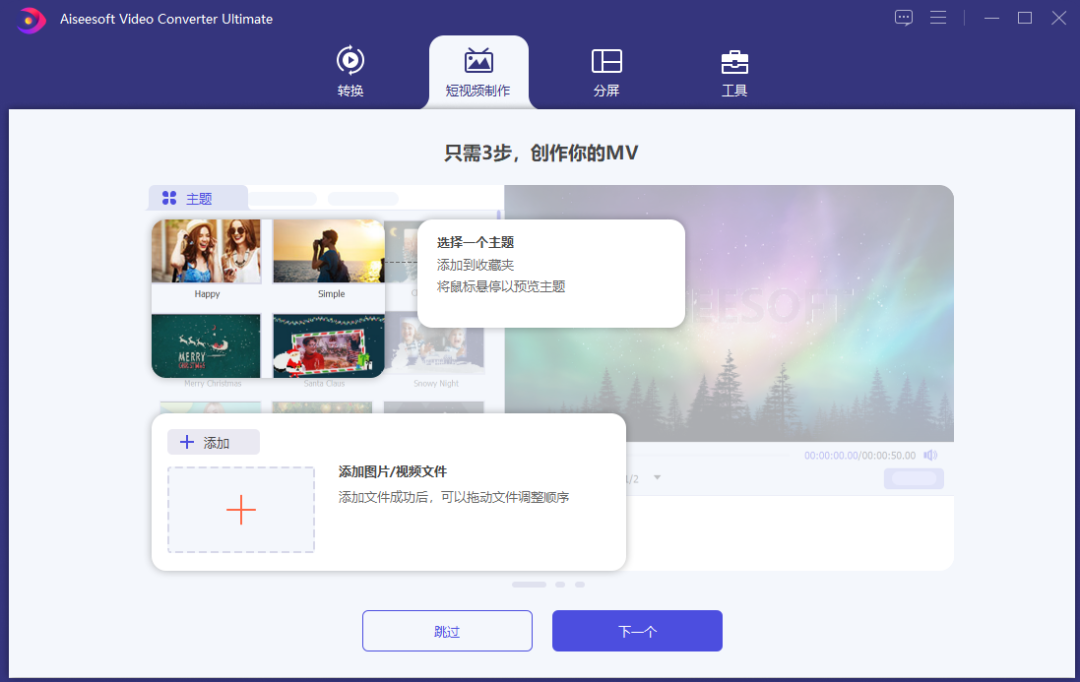The width and height of the screenshot is (1080, 682).
Task: Select the Merry Christmas theme thumbnail
Action: click(206, 346)
